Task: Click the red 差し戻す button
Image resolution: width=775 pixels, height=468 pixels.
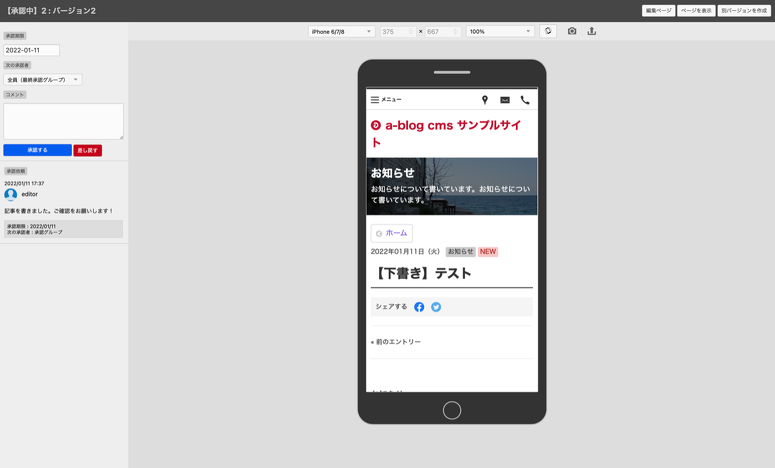Action: (87, 150)
